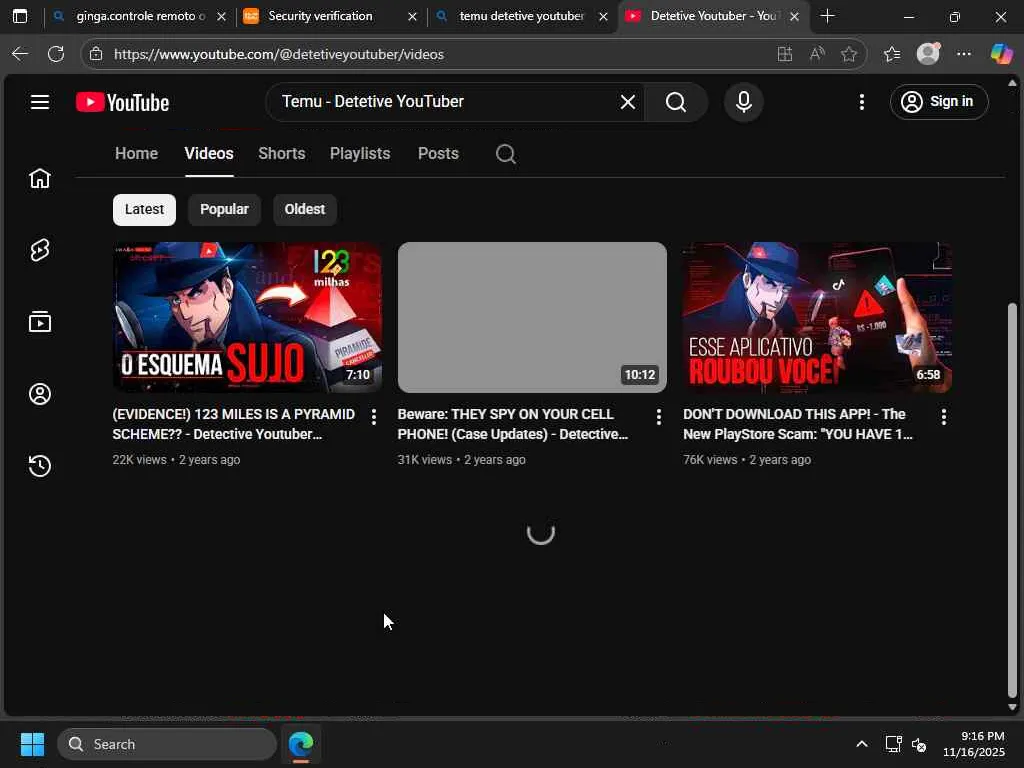Open the tab actions menu icon
The width and height of the screenshot is (1024, 768).
20,16
